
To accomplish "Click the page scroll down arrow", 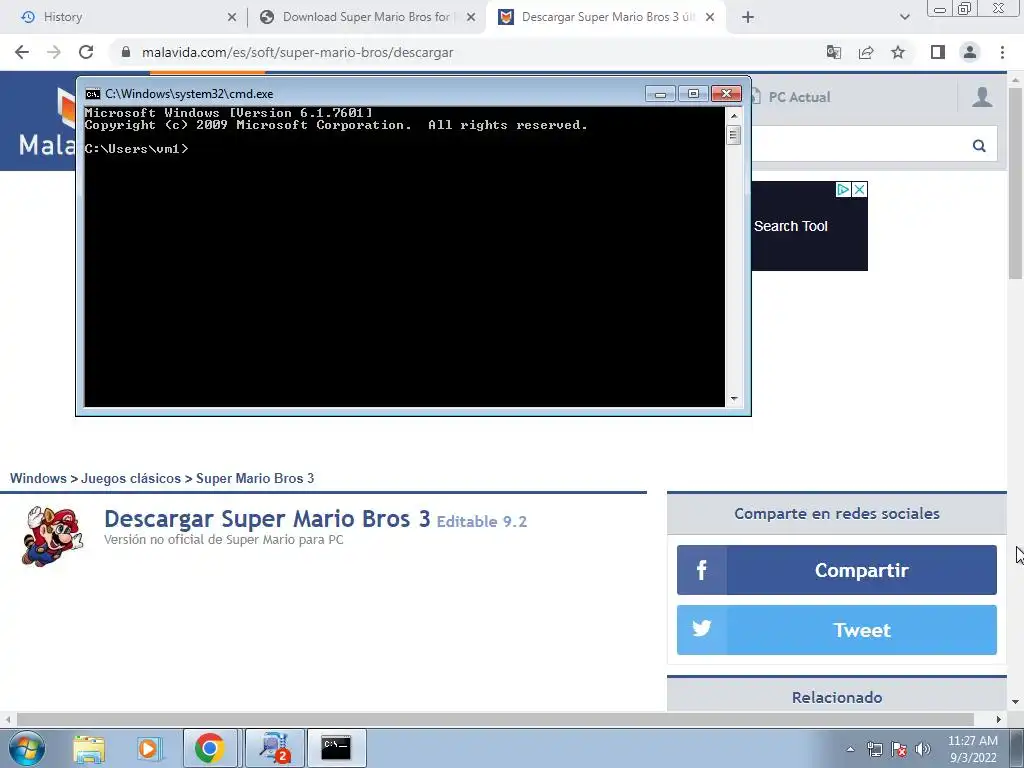I will [1016, 702].
